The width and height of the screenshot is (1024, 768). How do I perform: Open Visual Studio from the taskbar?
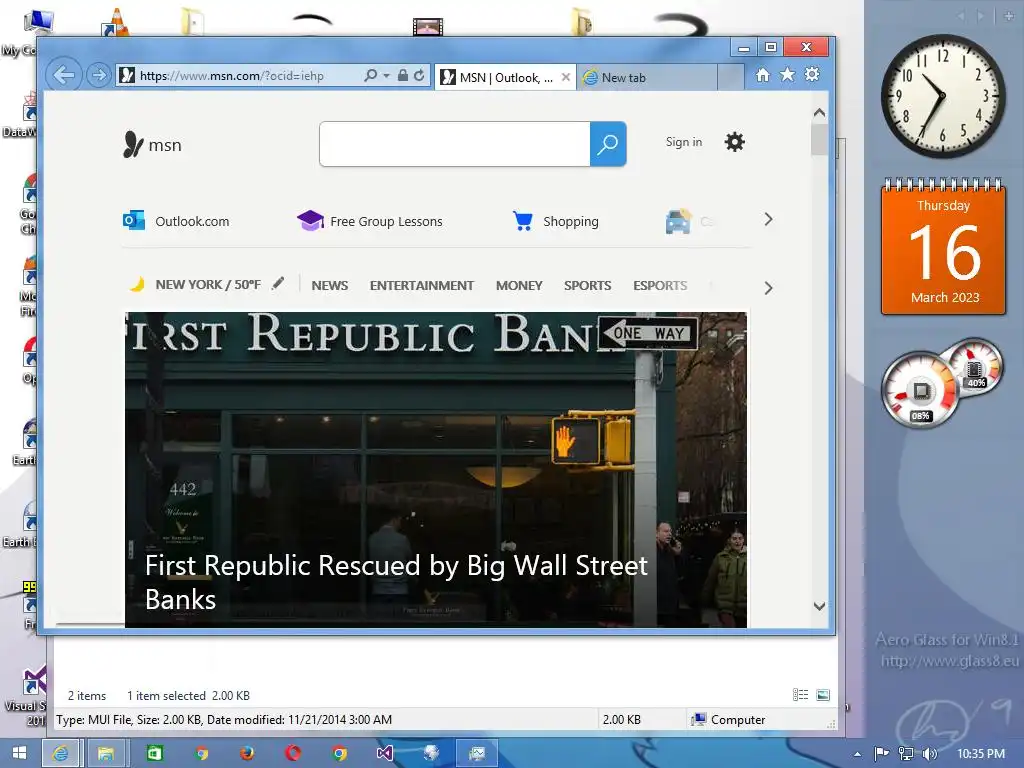pos(385,753)
